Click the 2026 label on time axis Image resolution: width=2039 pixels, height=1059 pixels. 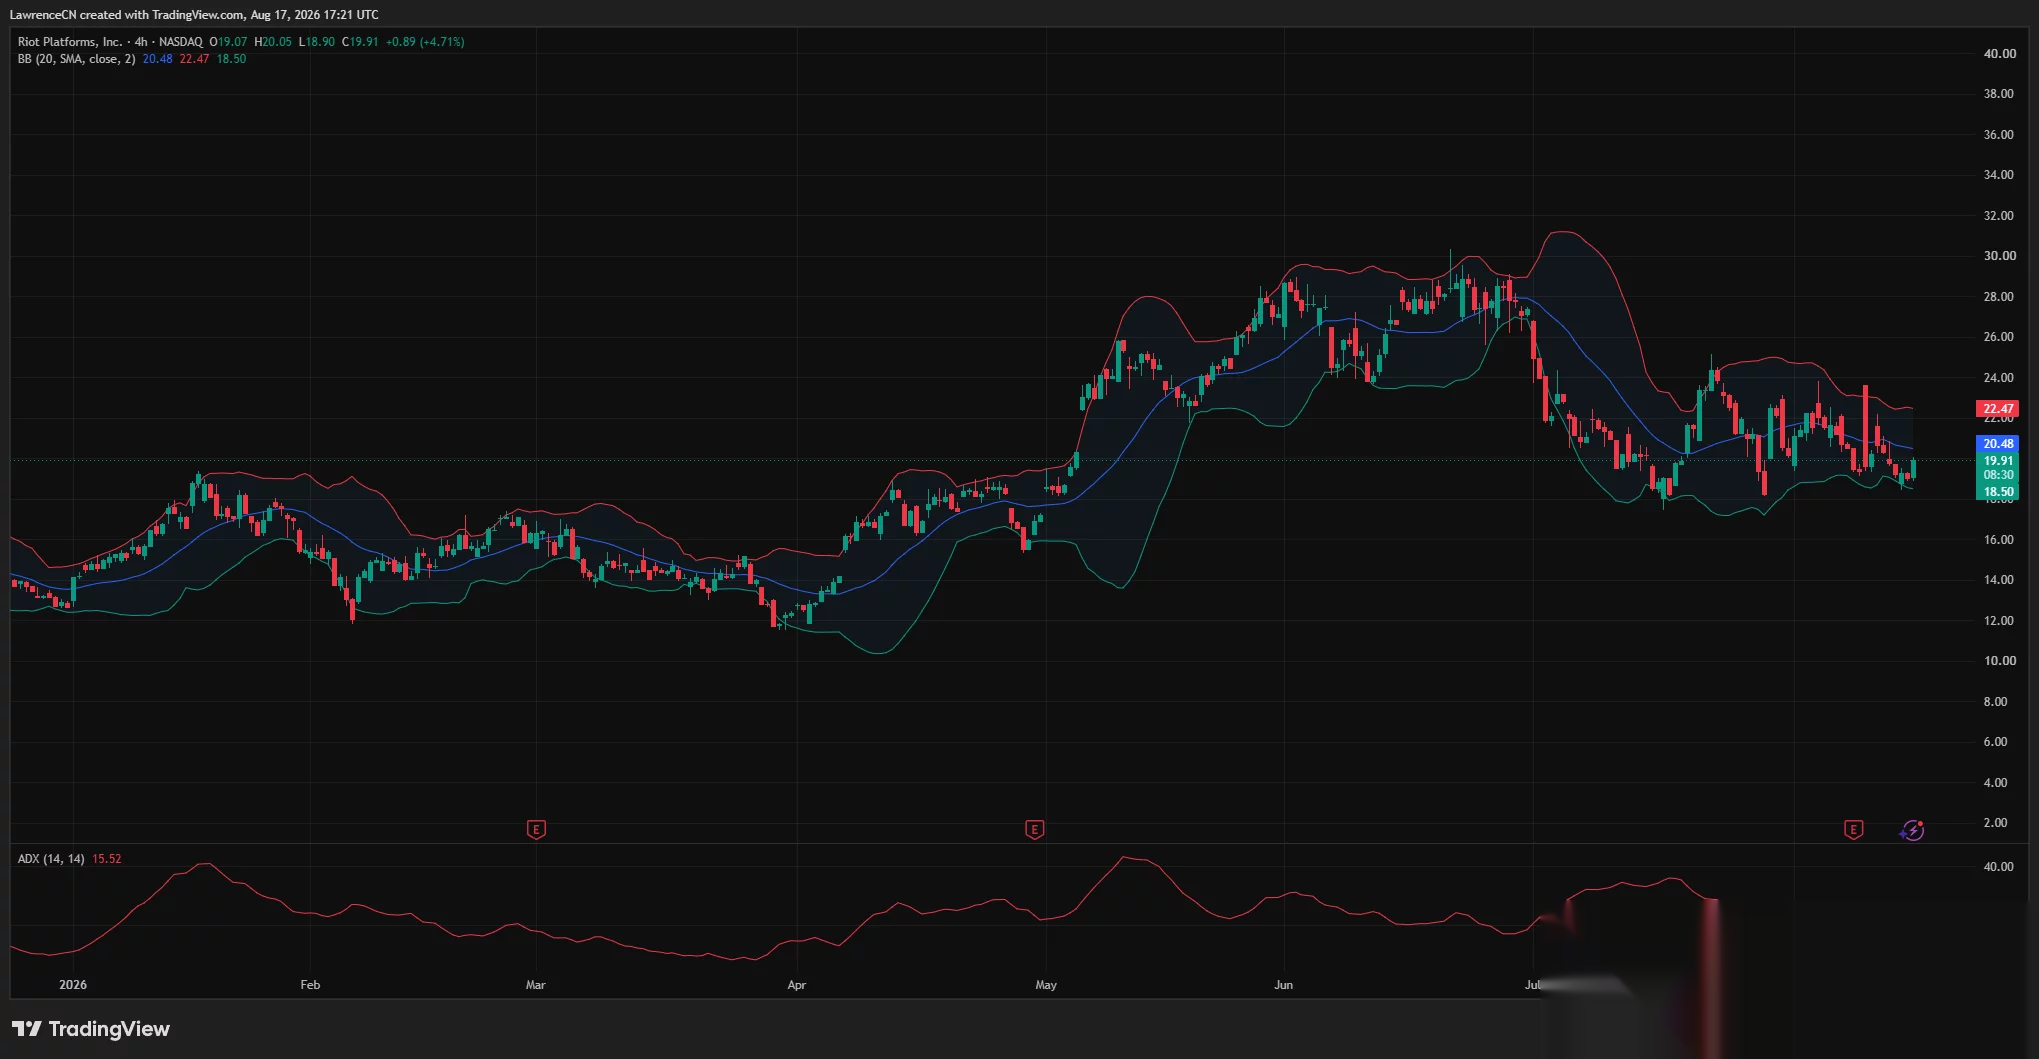pos(73,985)
